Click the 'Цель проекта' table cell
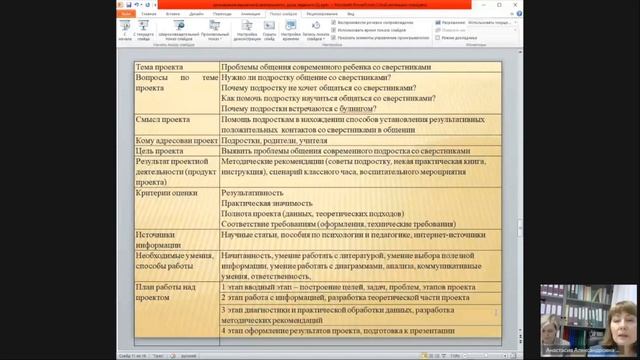 click(x=177, y=151)
